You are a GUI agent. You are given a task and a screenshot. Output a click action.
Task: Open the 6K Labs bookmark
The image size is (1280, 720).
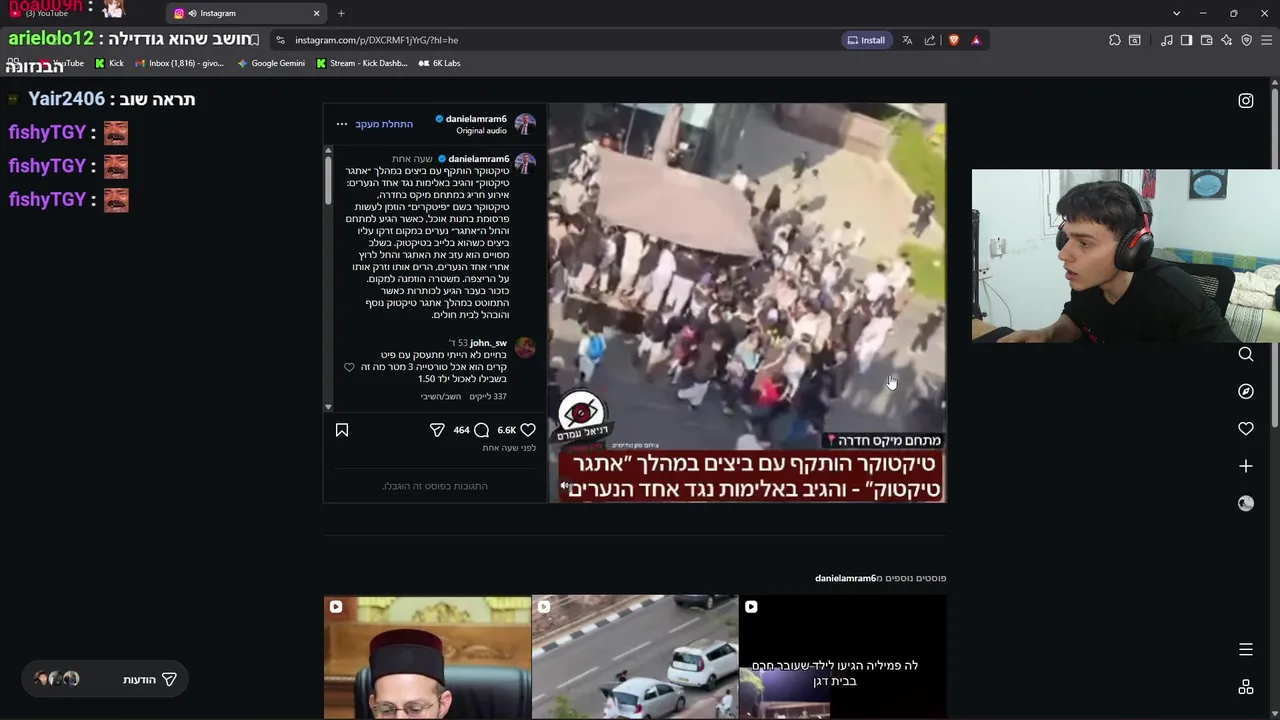tap(439, 63)
